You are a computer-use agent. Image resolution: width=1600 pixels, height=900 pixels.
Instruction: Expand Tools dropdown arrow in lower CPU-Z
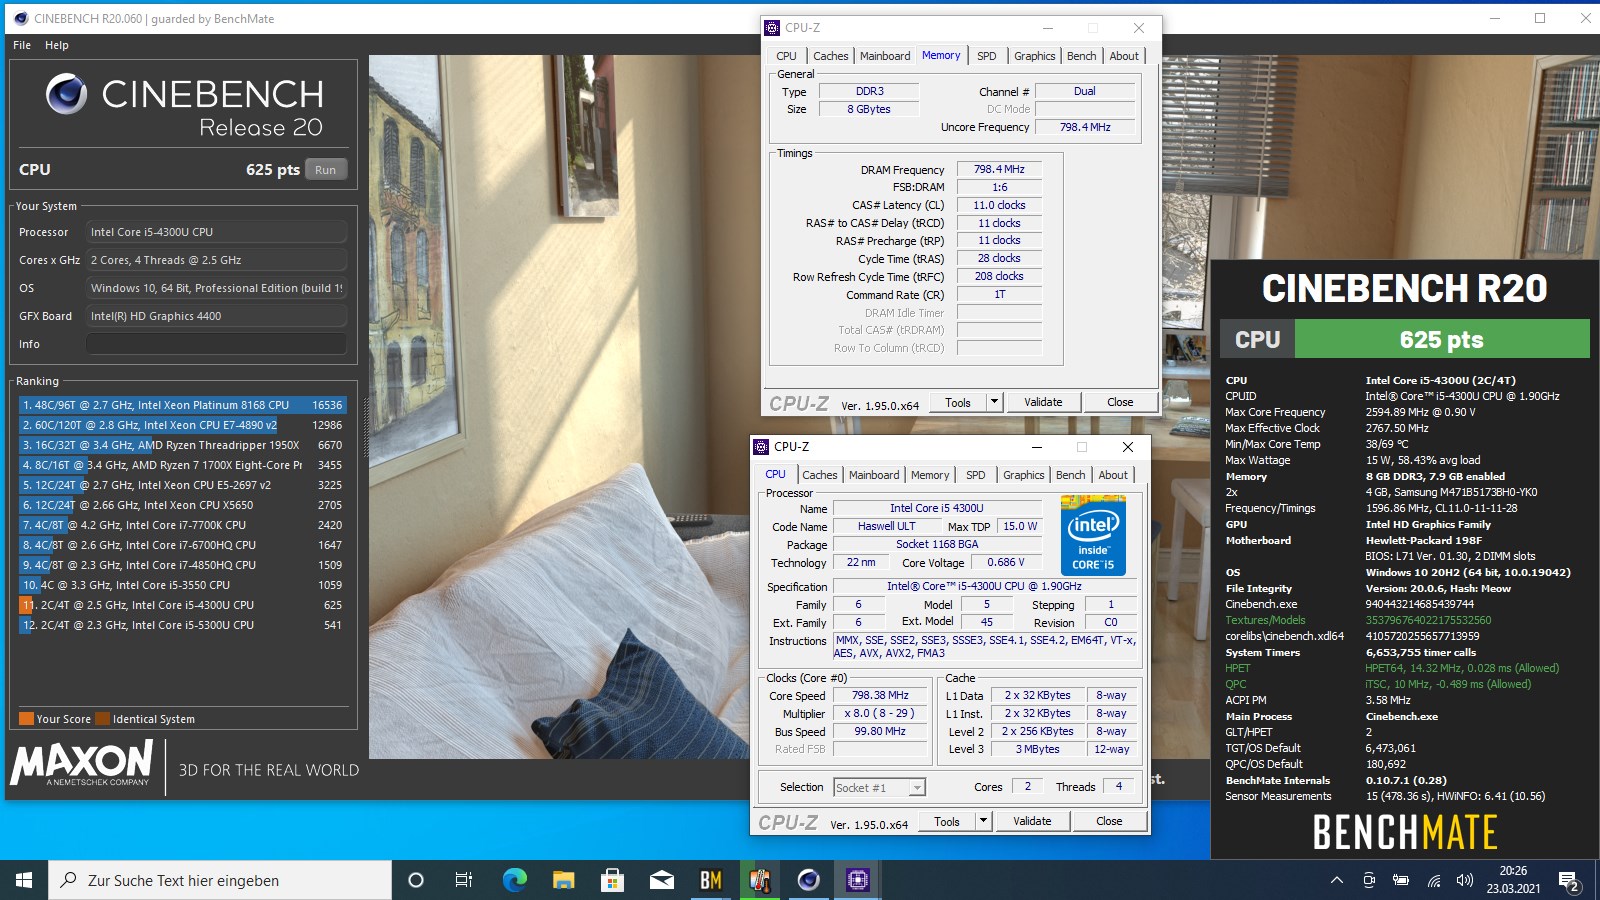[x=983, y=821]
